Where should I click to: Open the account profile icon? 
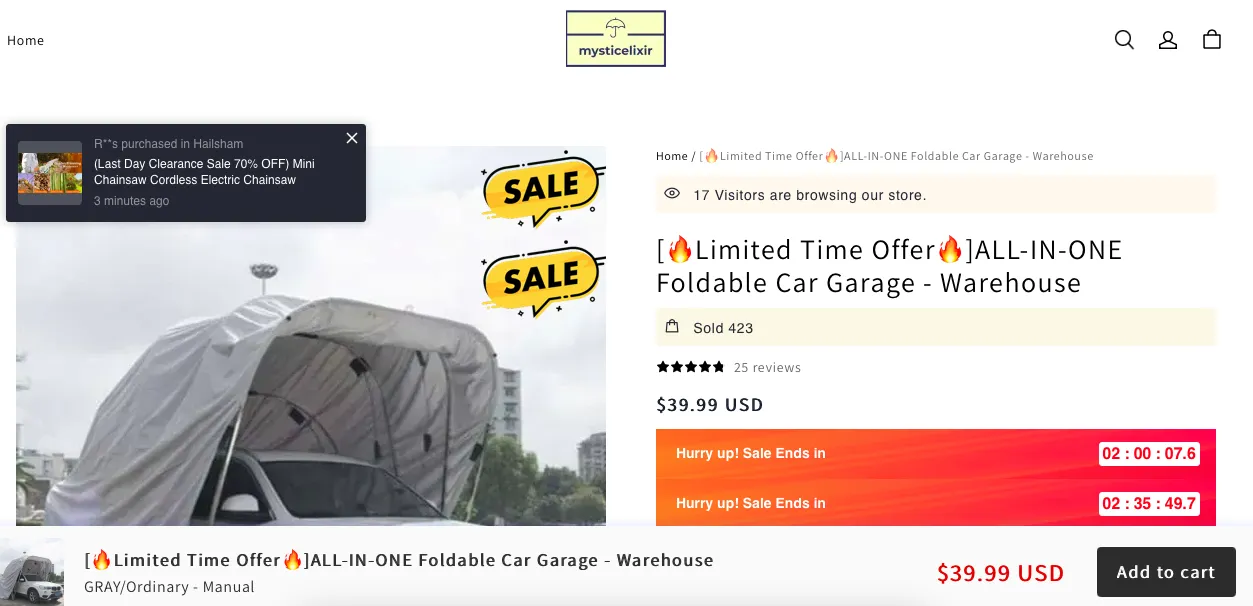point(1168,40)
